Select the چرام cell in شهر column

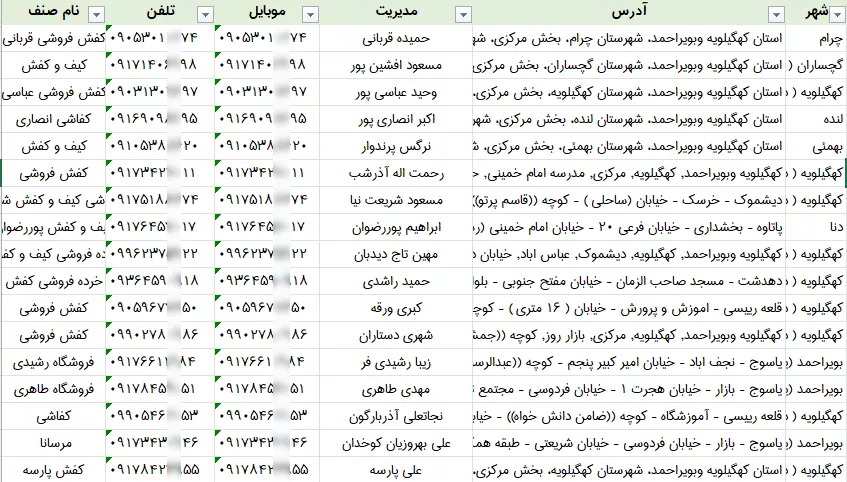(816, 38)
